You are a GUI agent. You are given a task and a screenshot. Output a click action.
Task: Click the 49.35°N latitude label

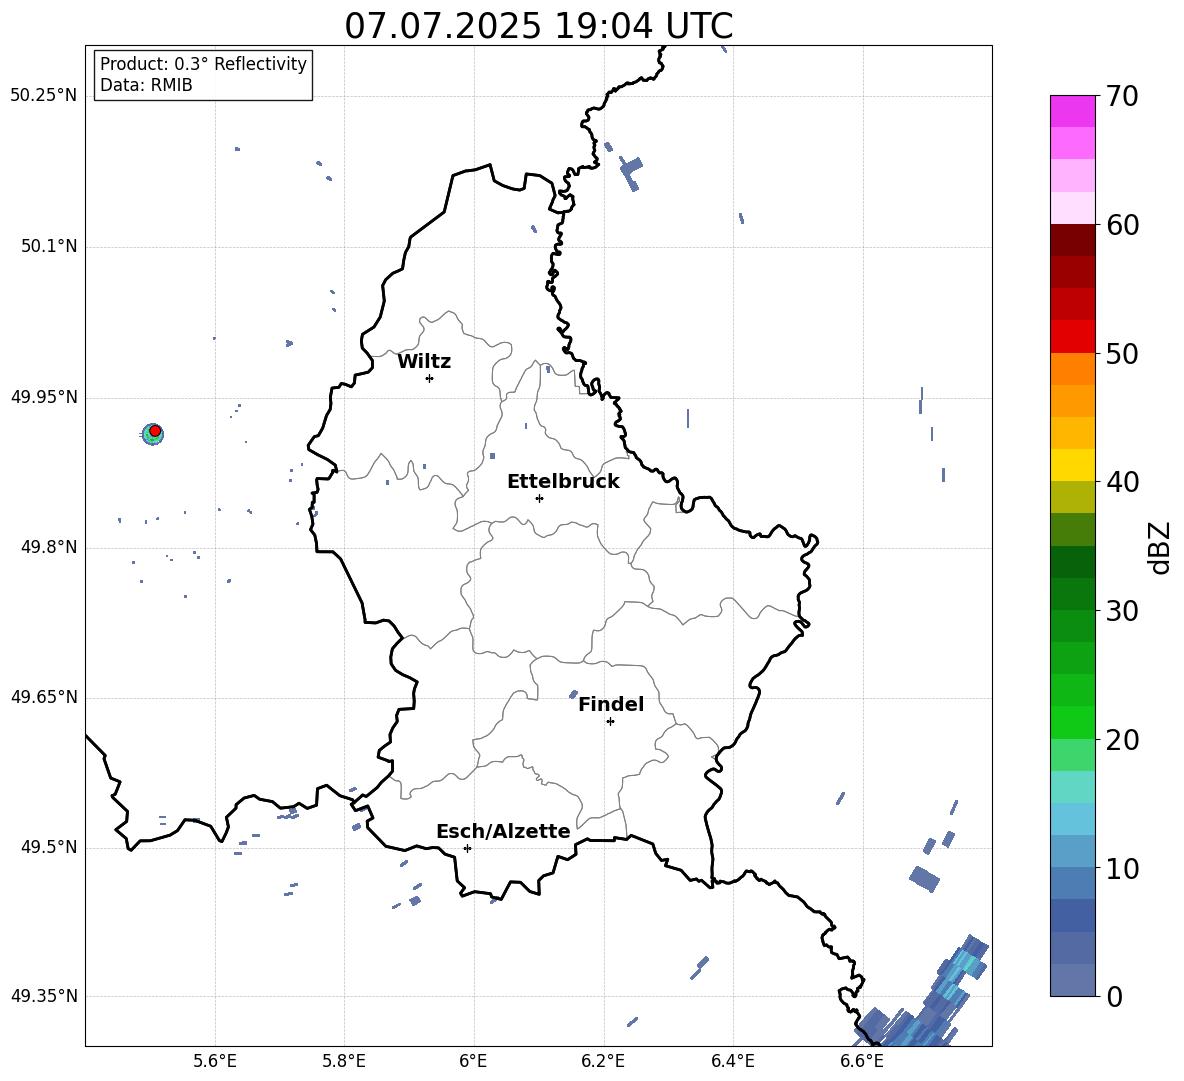click(44, 996)
